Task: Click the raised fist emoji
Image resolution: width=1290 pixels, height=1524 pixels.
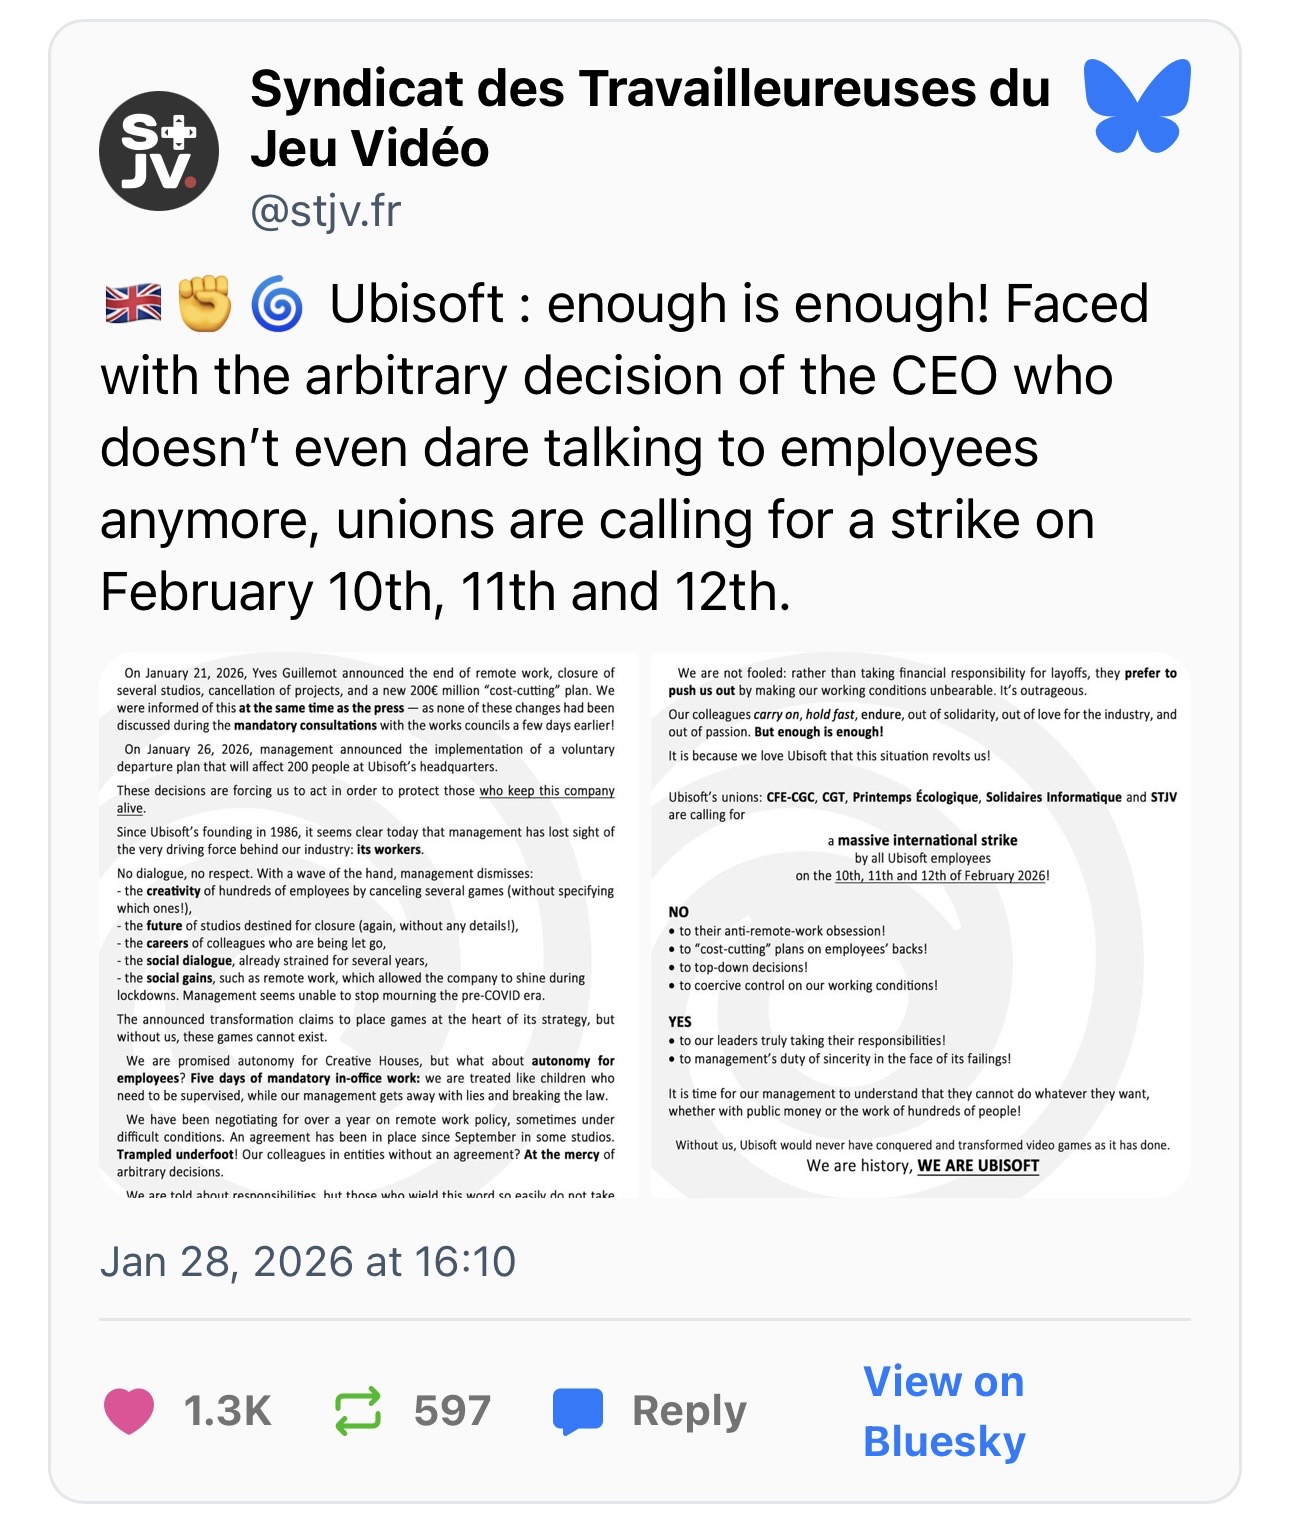Action: (x=204, y=304)
